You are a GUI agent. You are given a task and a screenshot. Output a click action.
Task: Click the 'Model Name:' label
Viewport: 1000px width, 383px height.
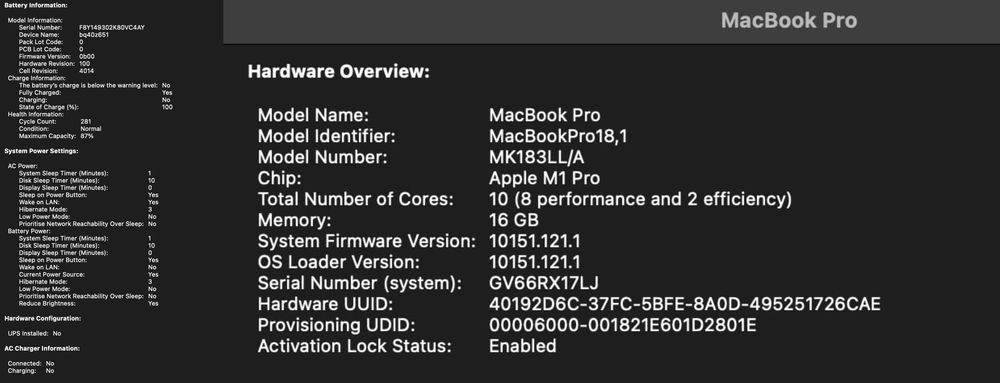click(314, 115)
